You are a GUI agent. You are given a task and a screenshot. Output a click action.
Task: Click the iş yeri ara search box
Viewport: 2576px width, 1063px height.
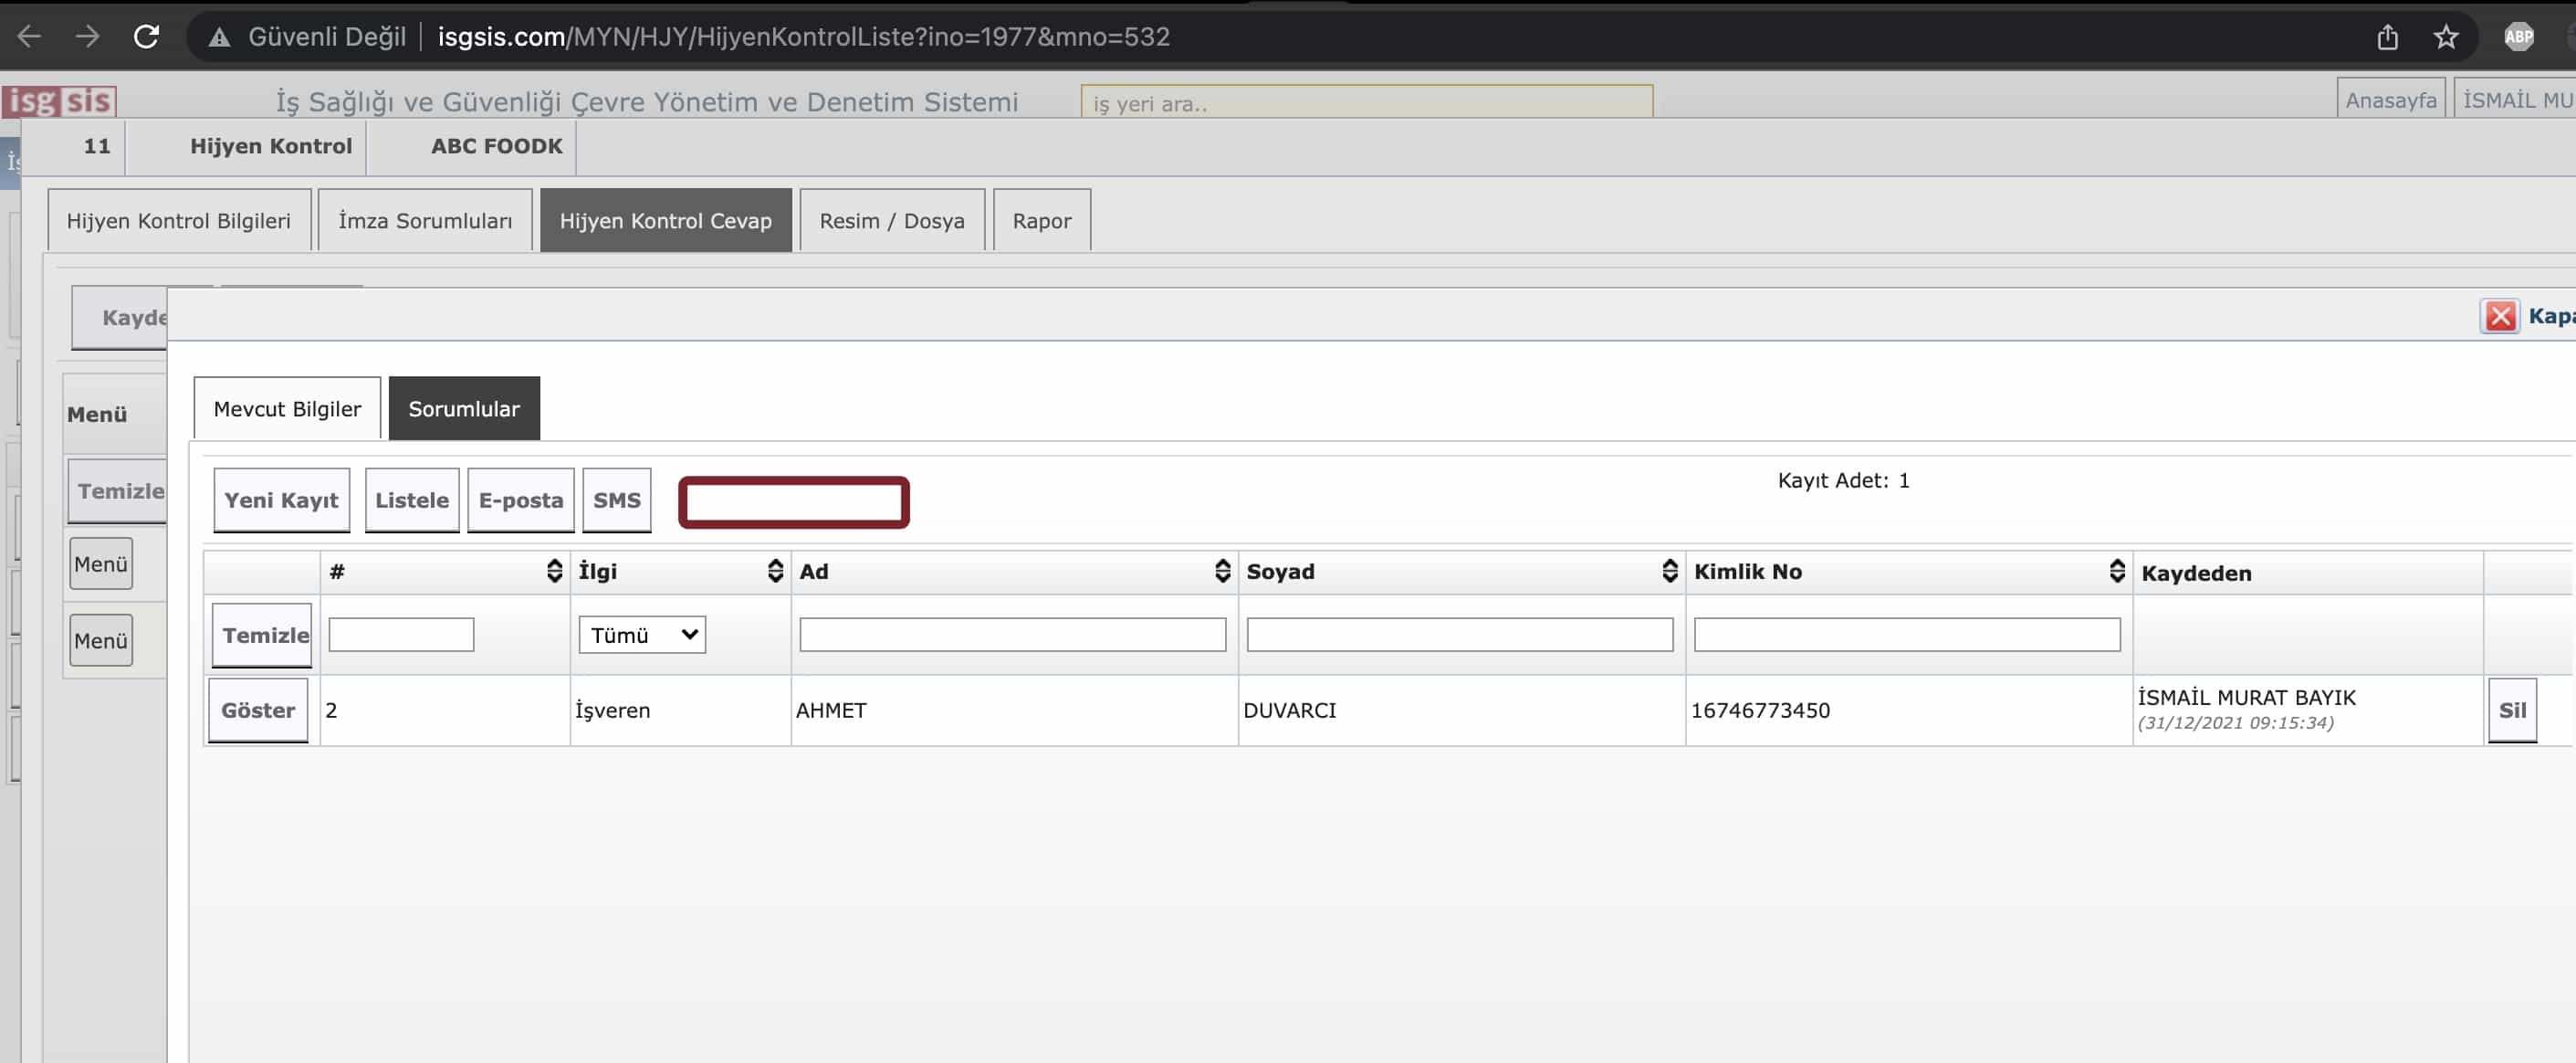[x=1366, y=103]
